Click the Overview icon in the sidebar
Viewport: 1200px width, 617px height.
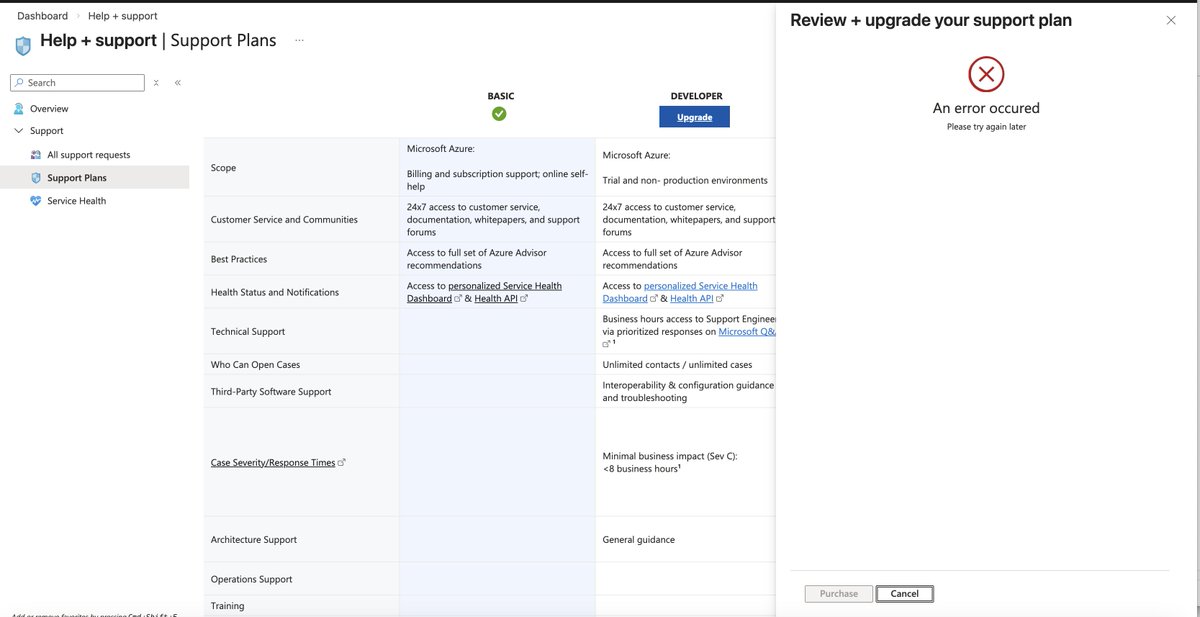click(x=19, y=108)
